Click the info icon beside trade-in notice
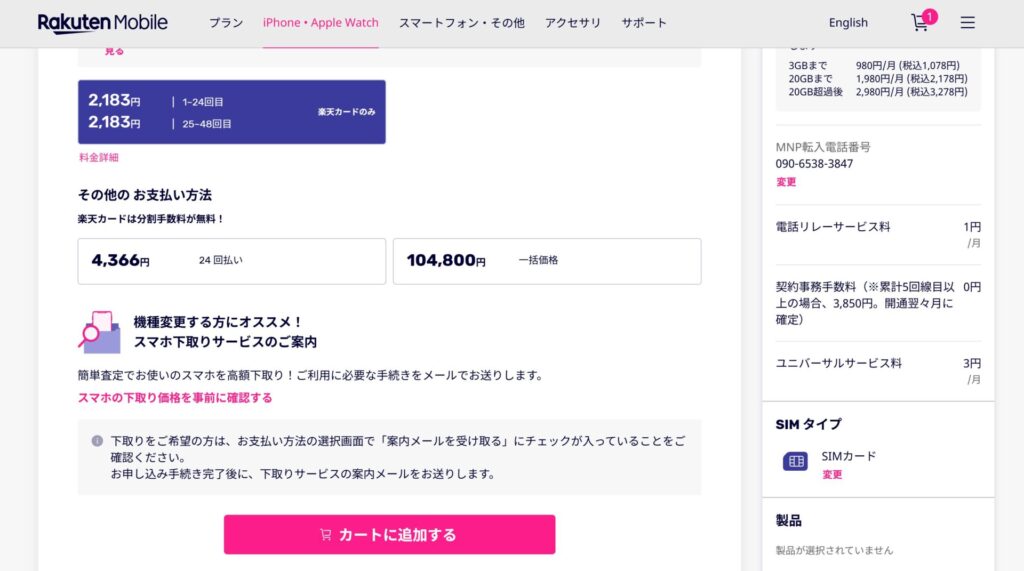Viewport: 1024px width, 571px height. tap(97, 440)
